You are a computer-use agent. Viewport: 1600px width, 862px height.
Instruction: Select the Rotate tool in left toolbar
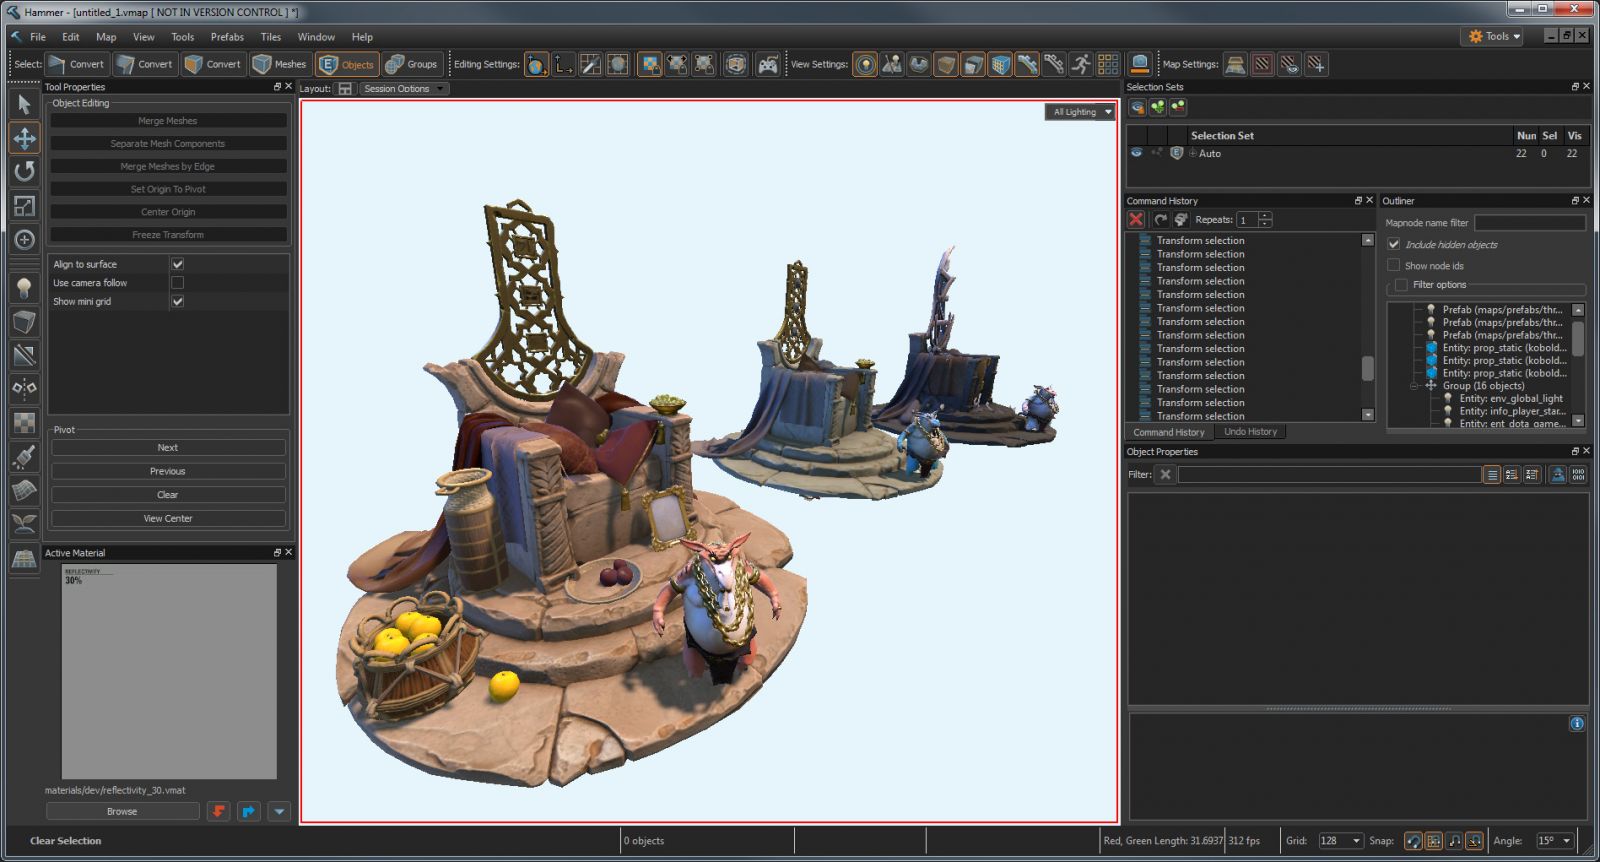(x=24, y=172)
